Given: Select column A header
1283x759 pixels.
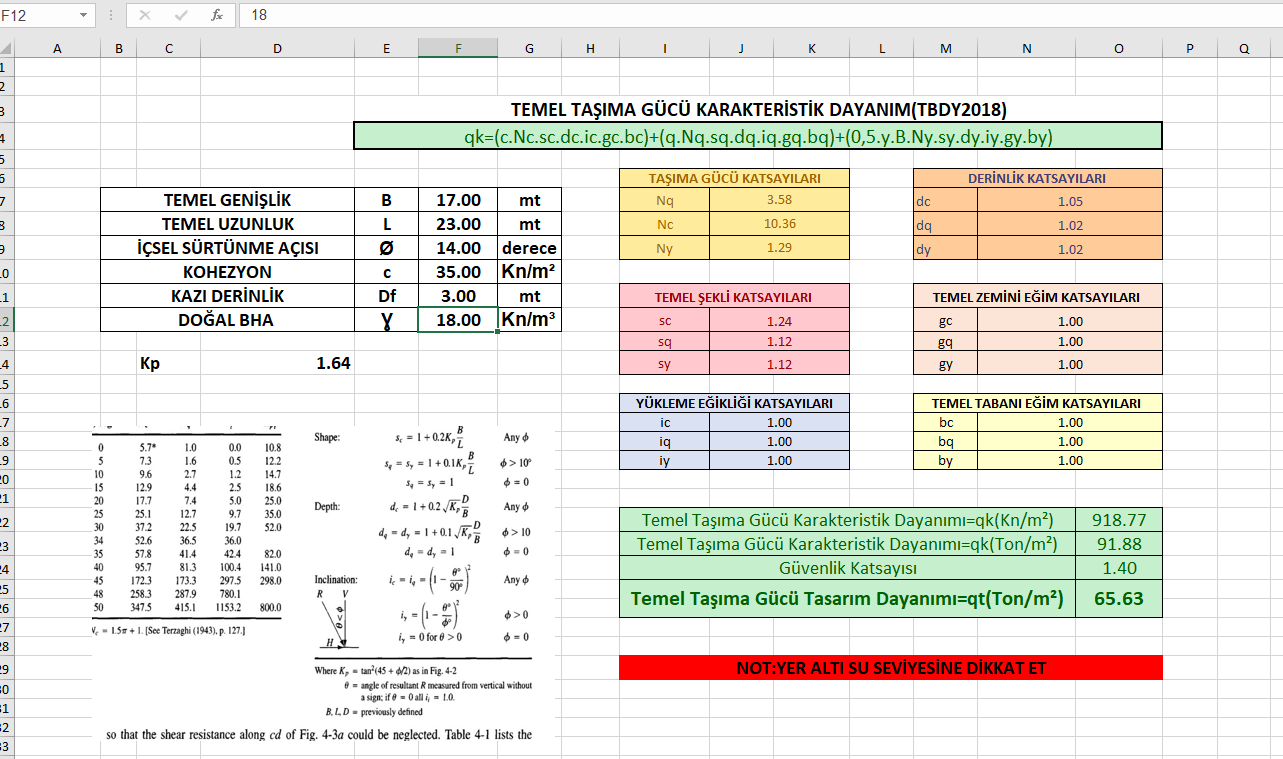Looking at the screenshot, I should coord(56,48).
